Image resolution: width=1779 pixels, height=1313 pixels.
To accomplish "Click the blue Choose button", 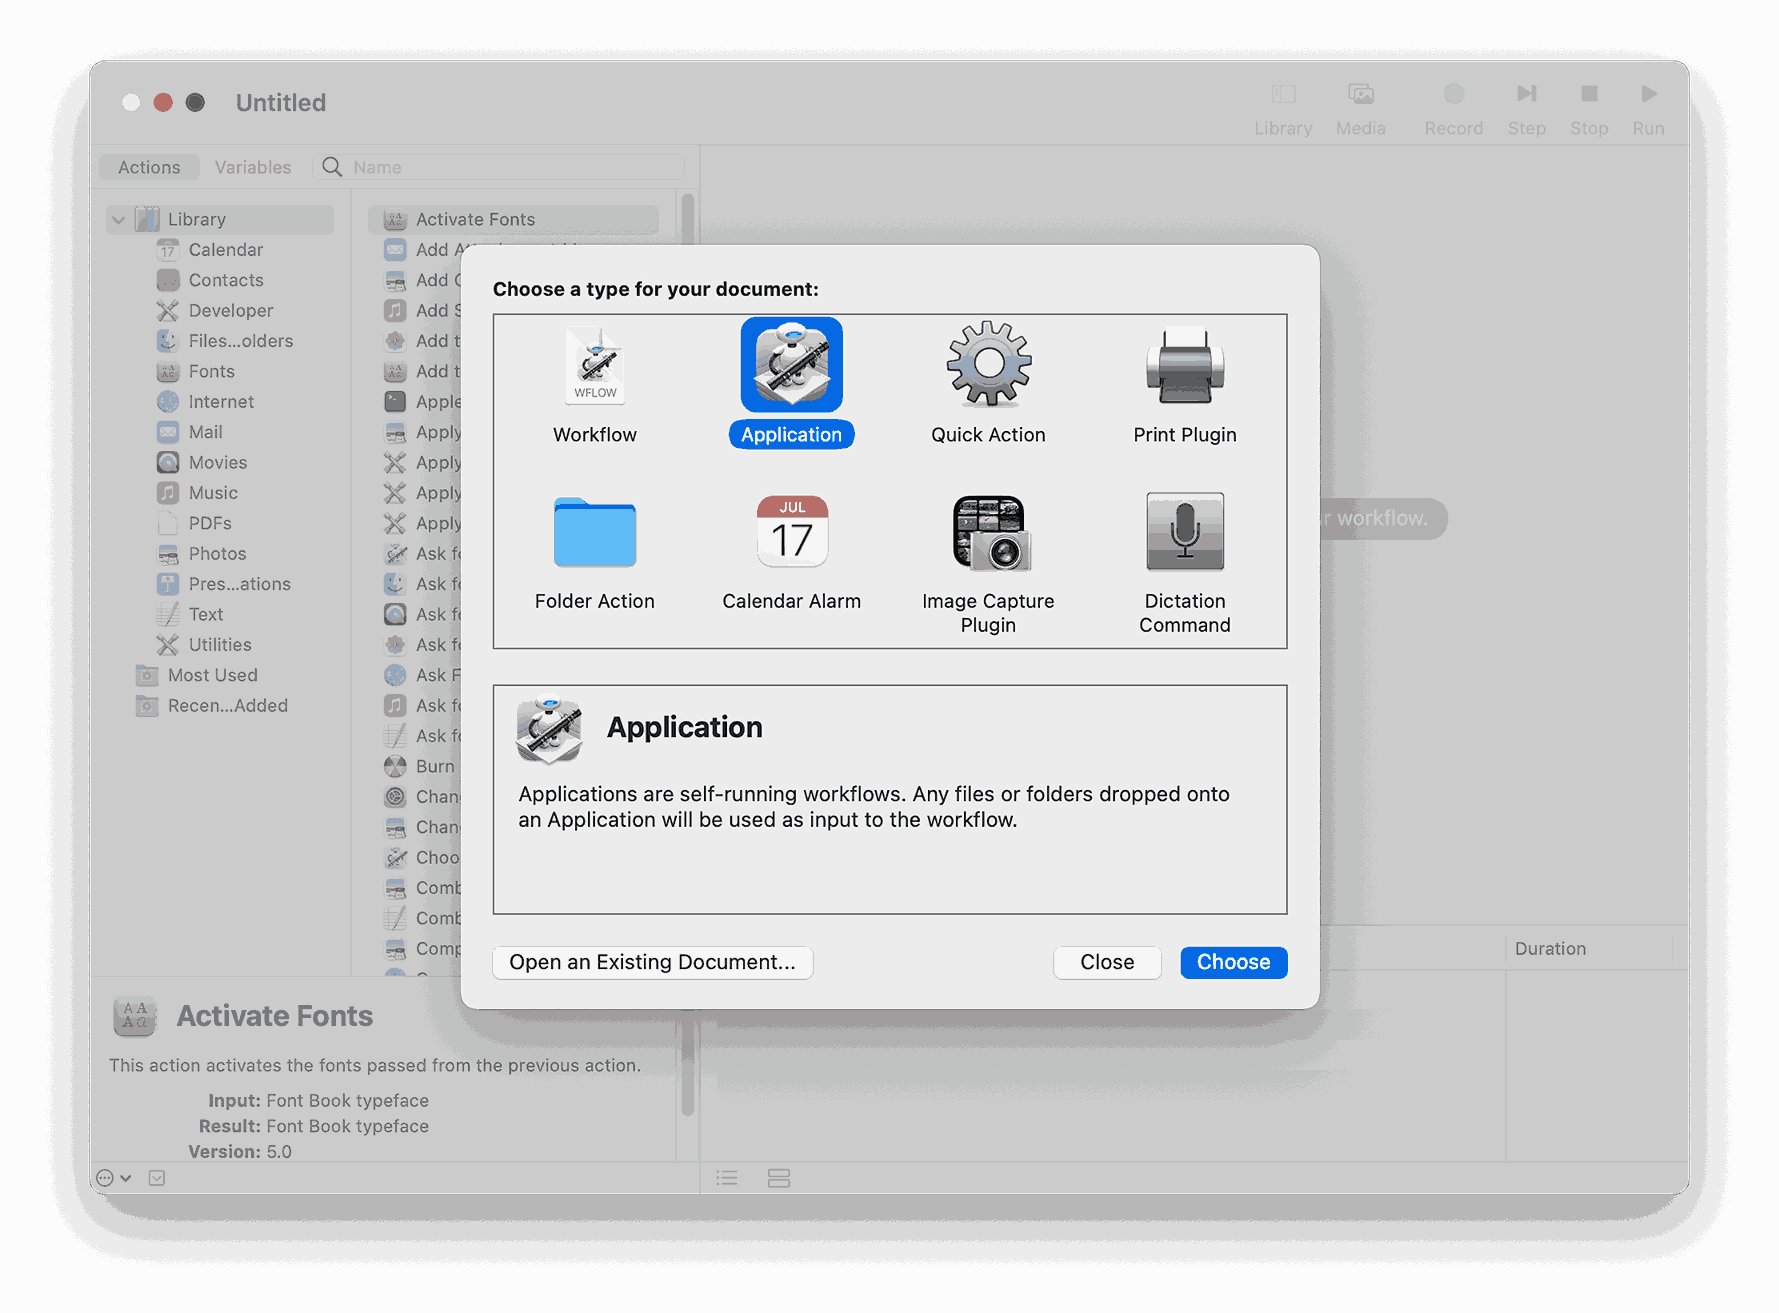I will tap(1233, 962).
